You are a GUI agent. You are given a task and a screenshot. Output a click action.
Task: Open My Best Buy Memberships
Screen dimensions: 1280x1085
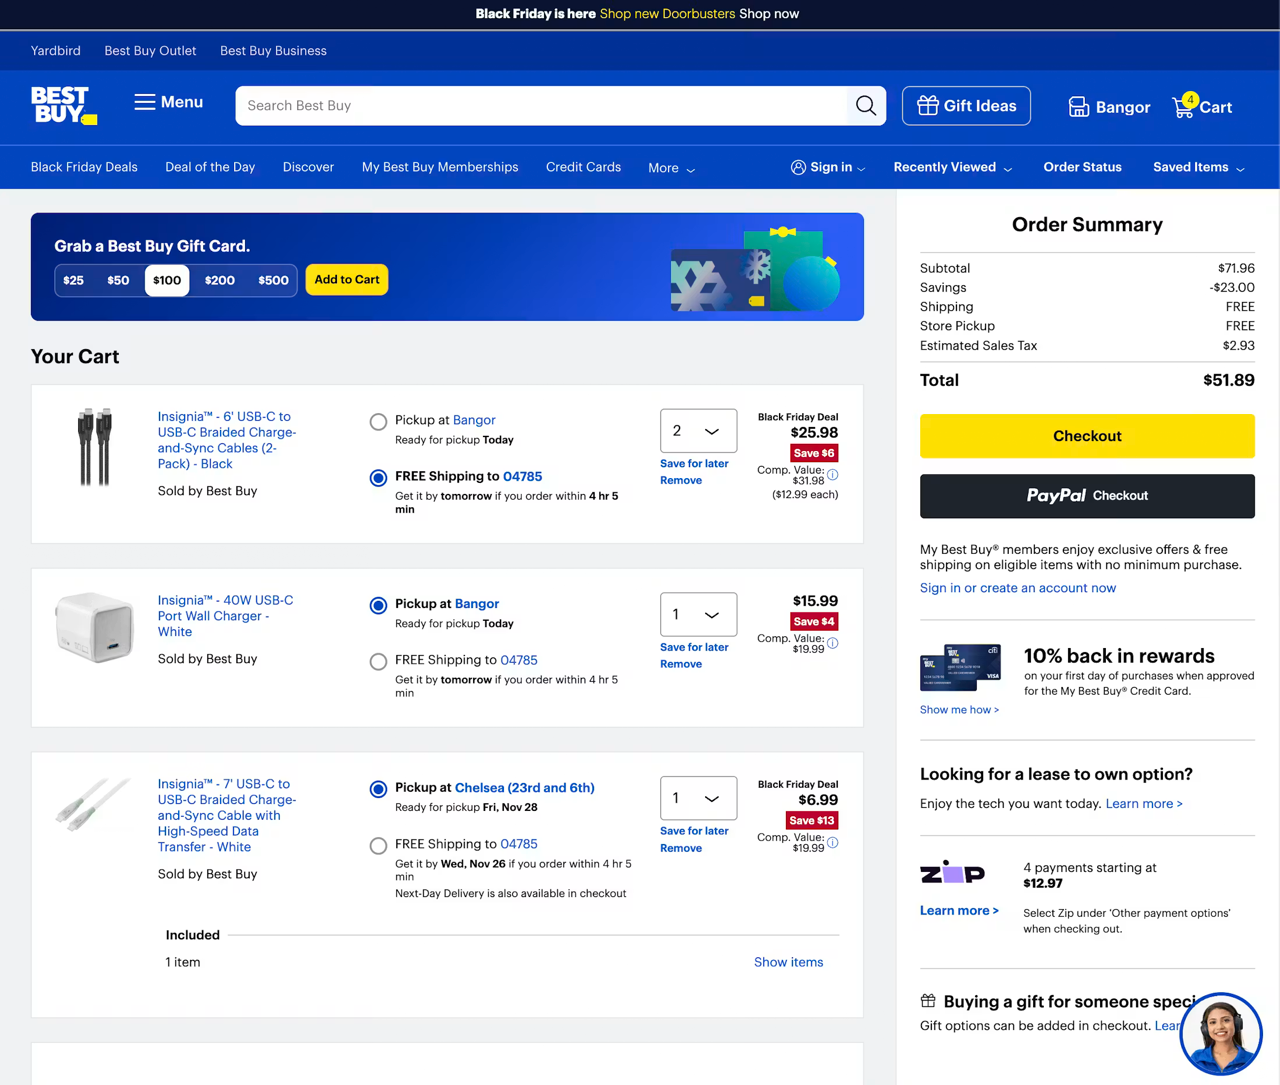[440, 167]
